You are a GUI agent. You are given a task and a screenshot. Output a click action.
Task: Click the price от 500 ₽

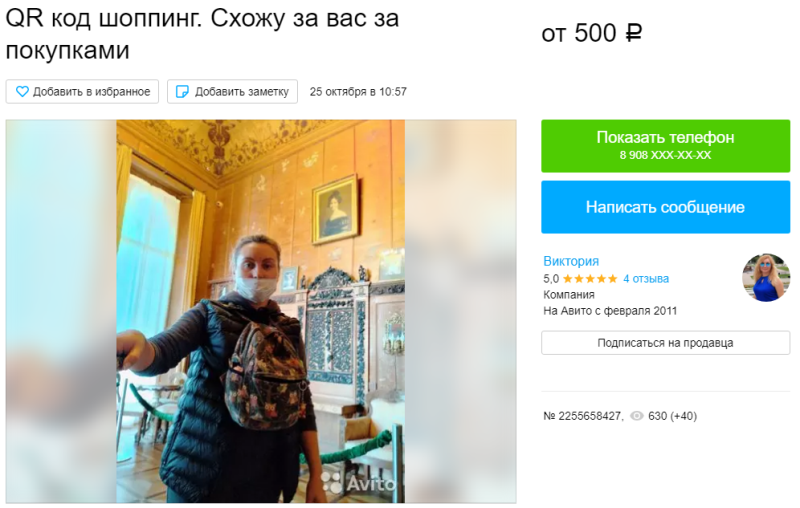pyautogui.click(x=592, y=34)
